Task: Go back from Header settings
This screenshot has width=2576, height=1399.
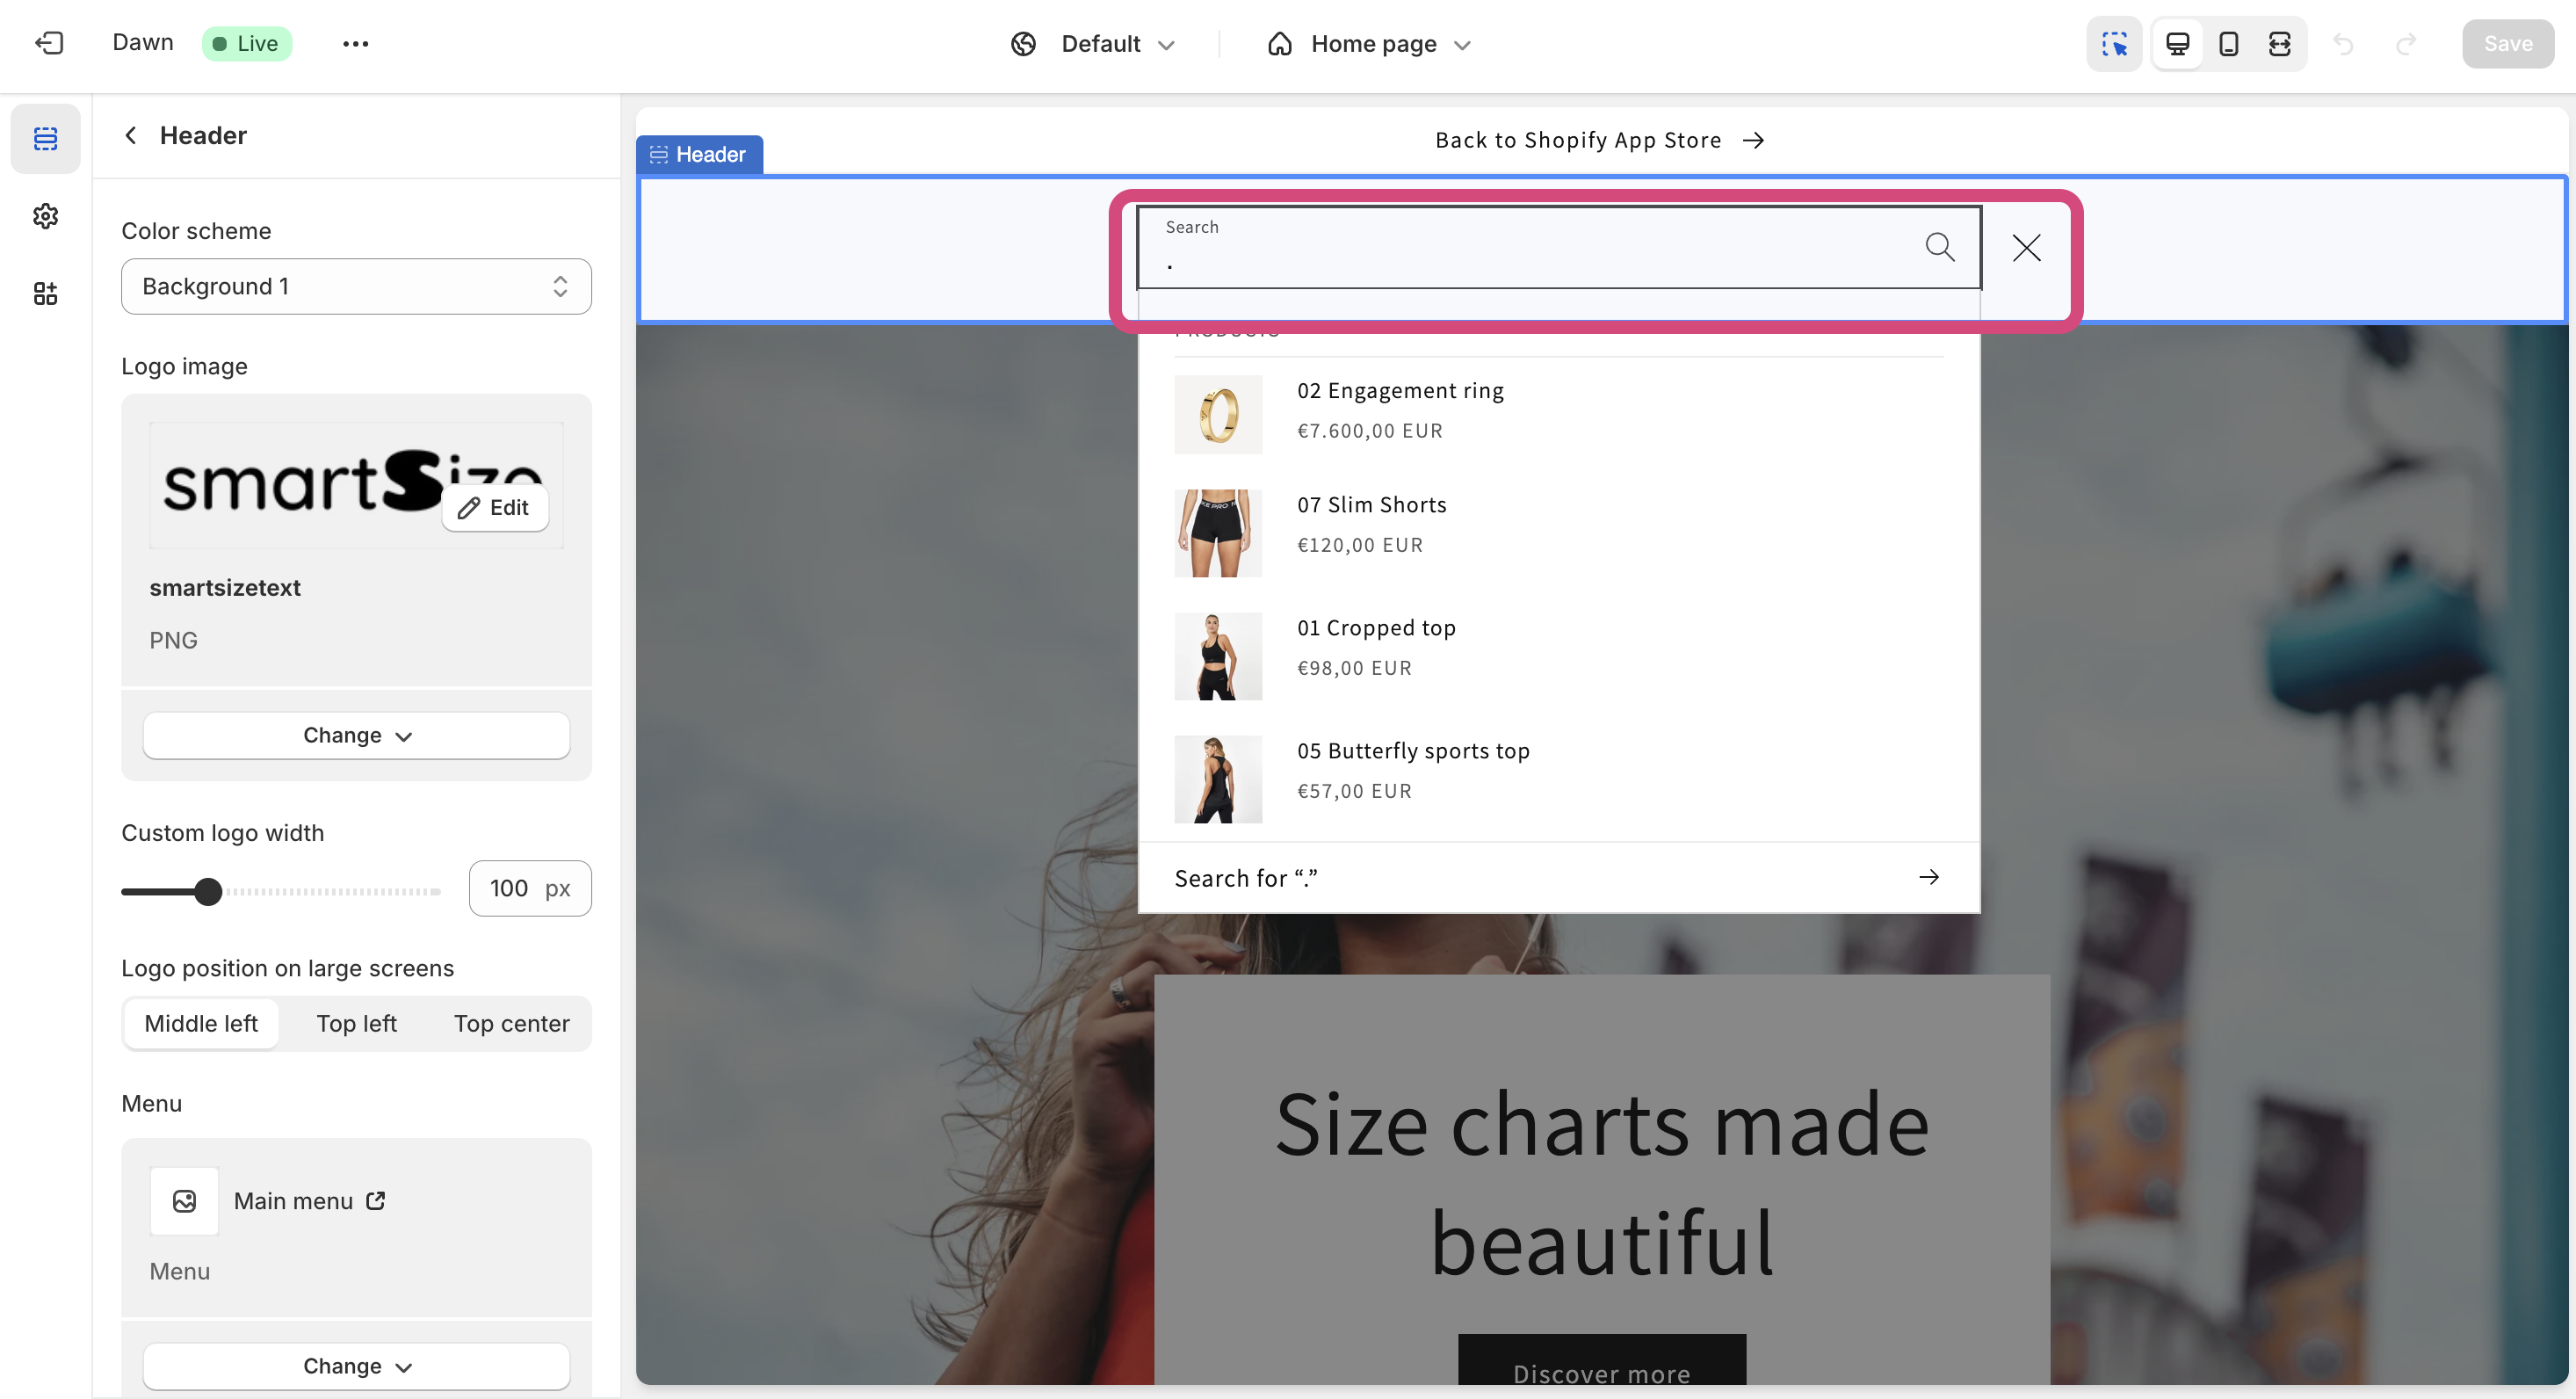Action: [130, 135]
